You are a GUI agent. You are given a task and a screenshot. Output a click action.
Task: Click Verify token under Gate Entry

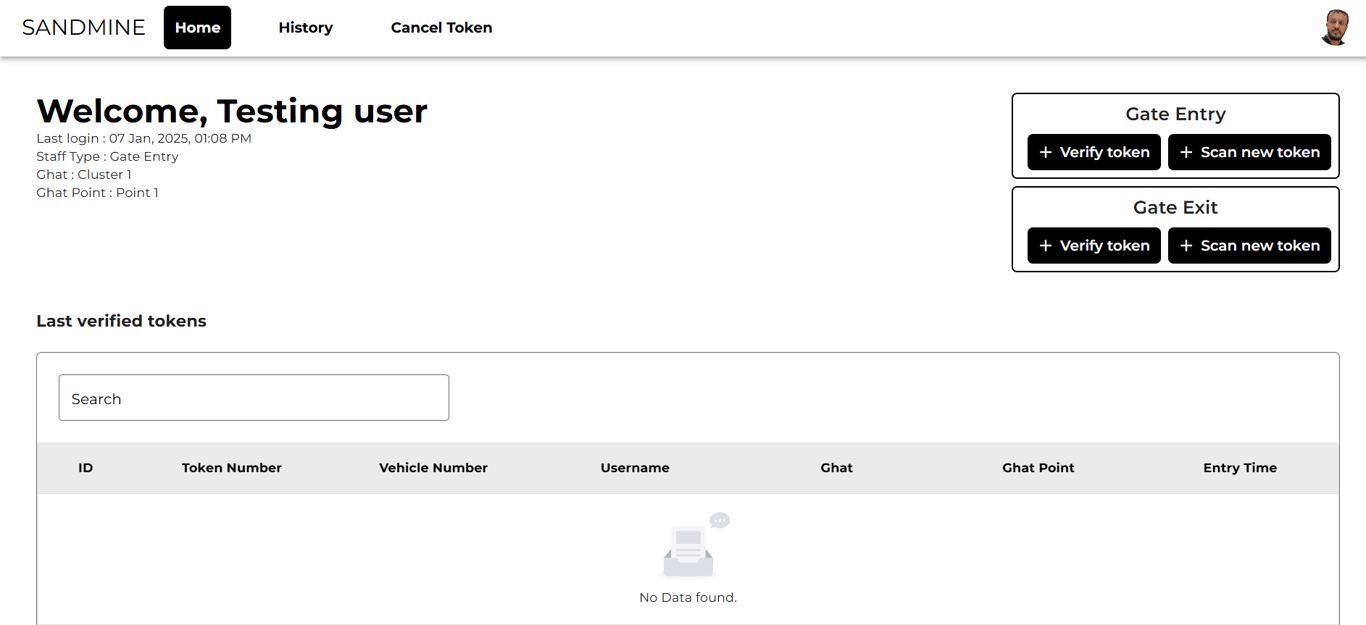1094,152
